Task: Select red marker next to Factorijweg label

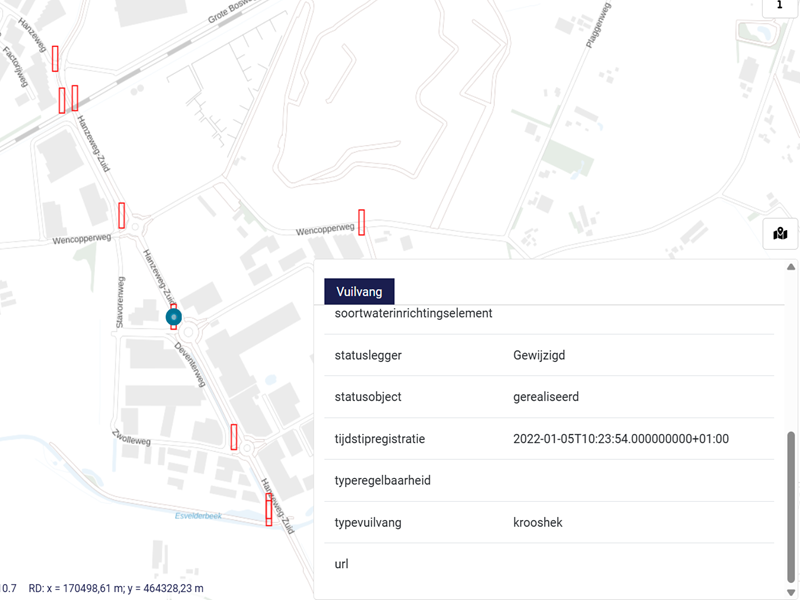Action: click(x=56, y=58)
